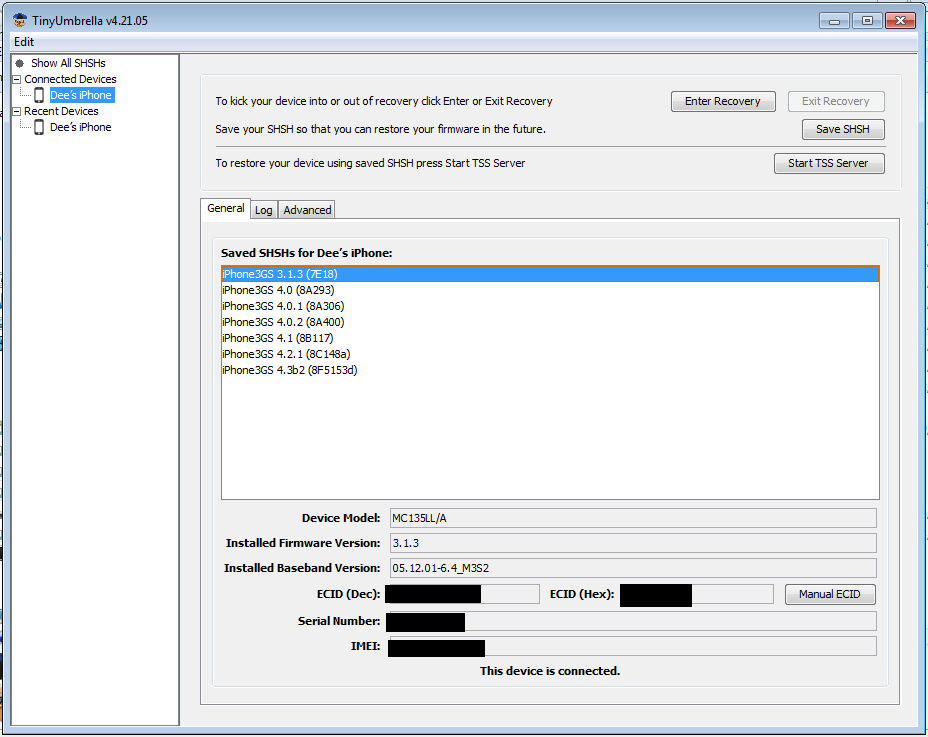Click the Recent Devices label
The height and width of the screenshot is (737, 928).
[62, 111]
